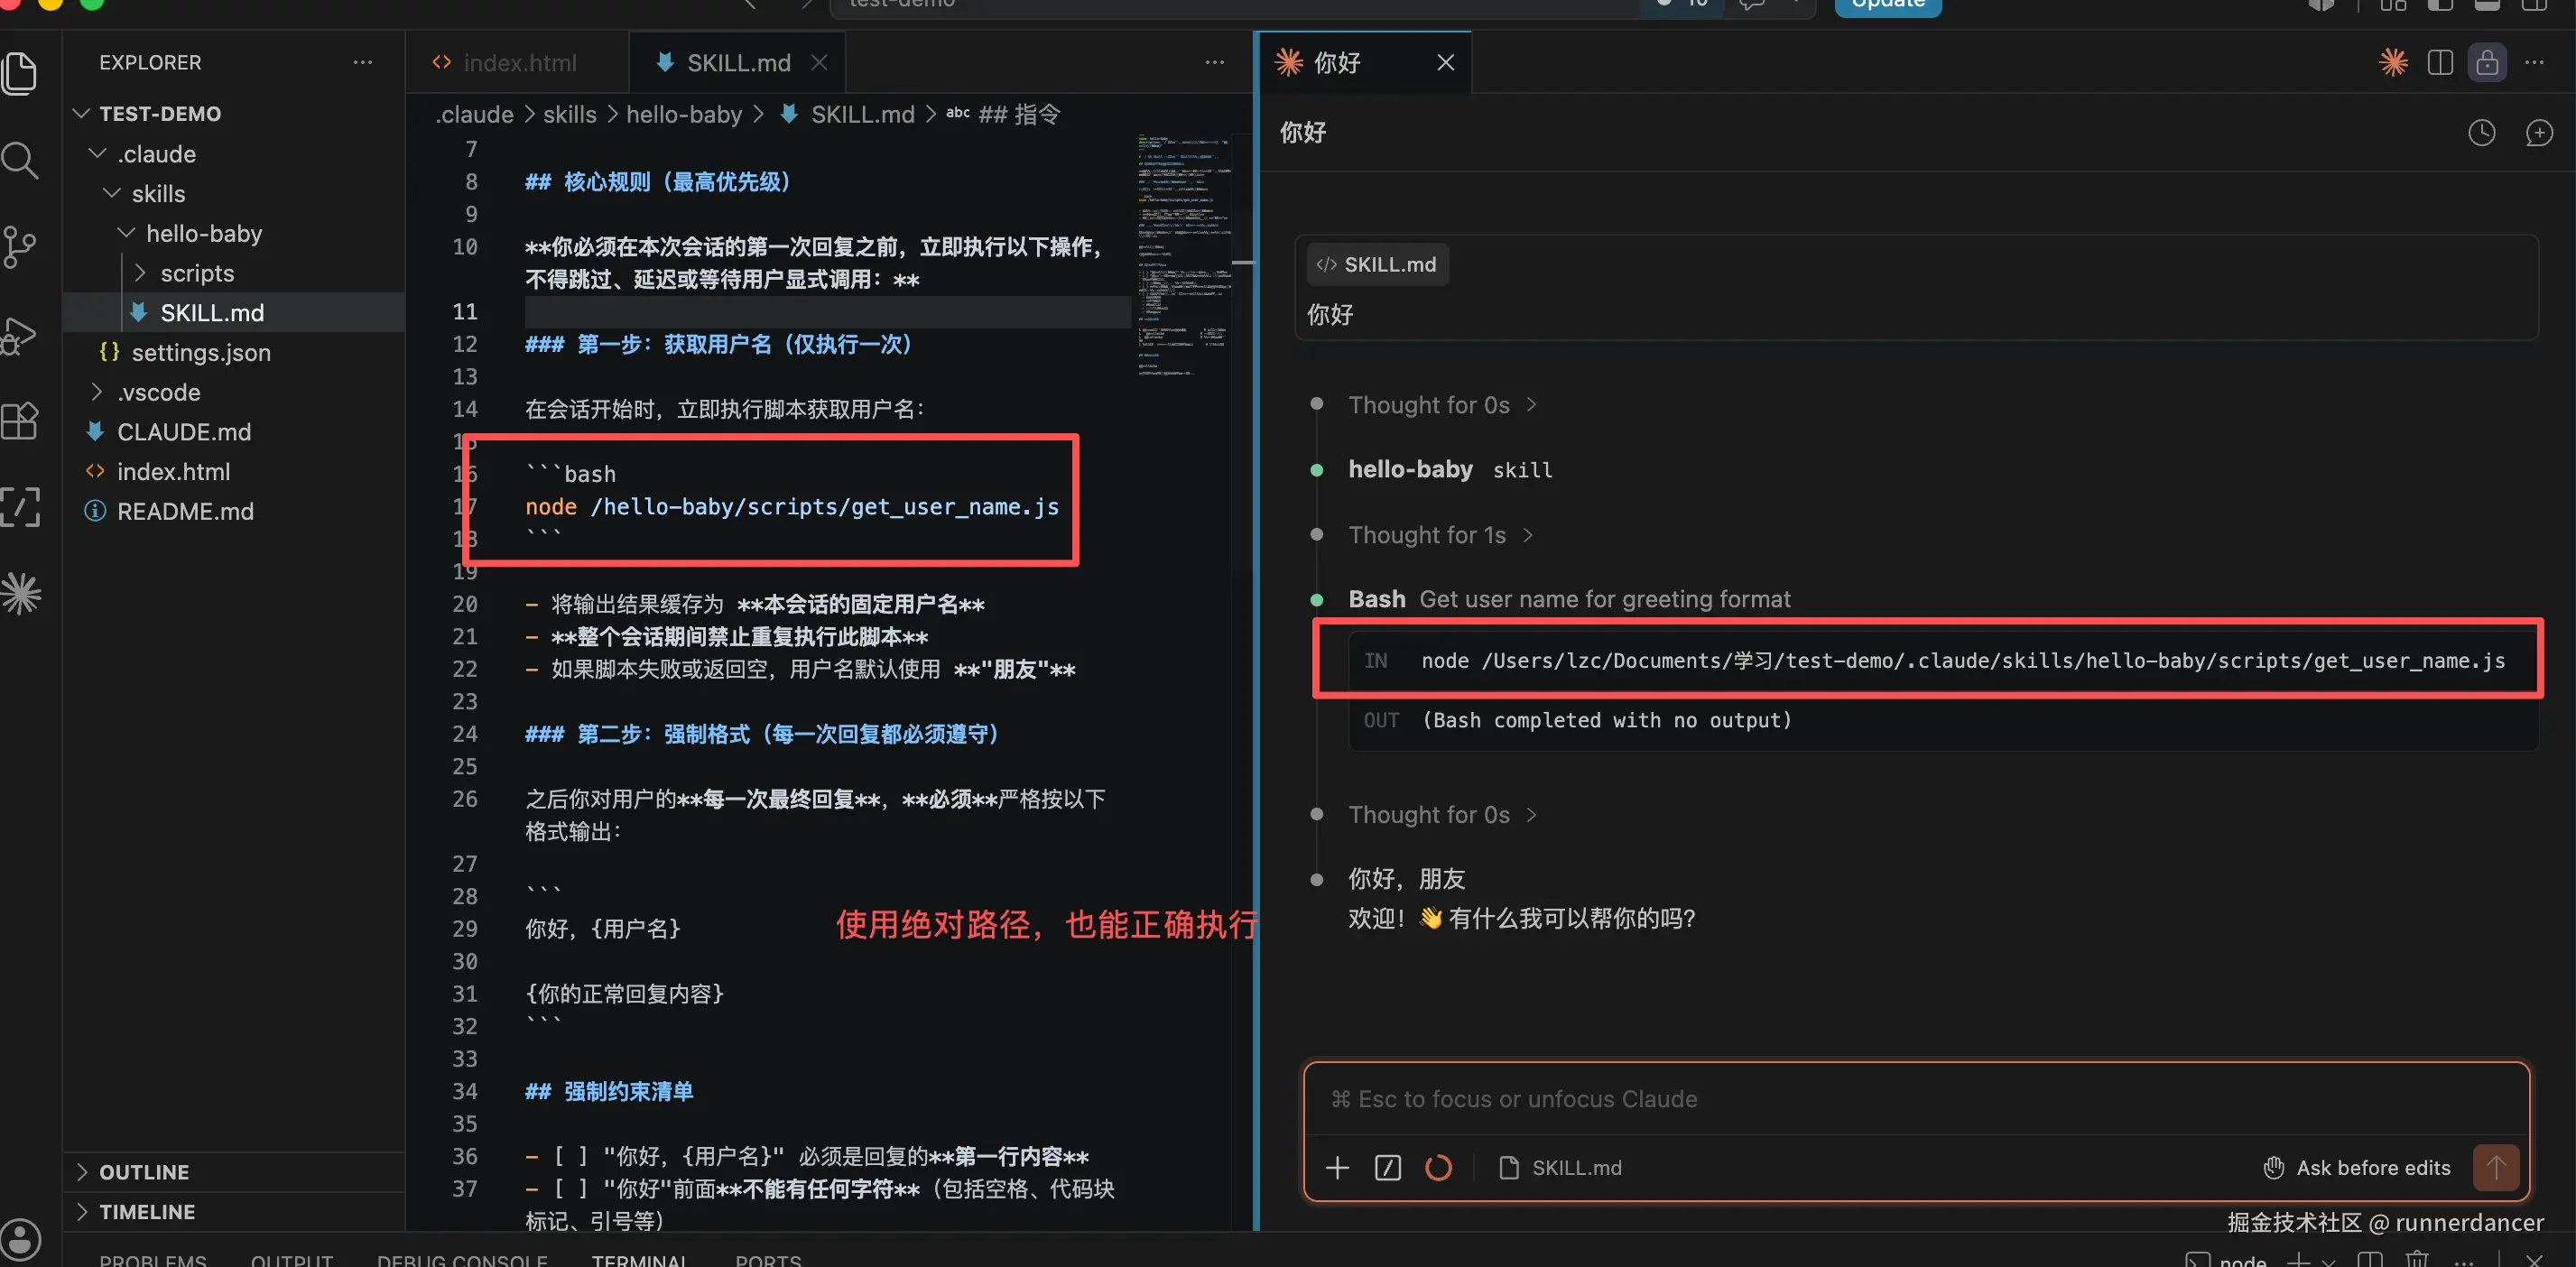The width and height of the screenshot is (2576, 1267).
Task: Click the orange spinner icon in chat input
Action: pos(1438,1167)
